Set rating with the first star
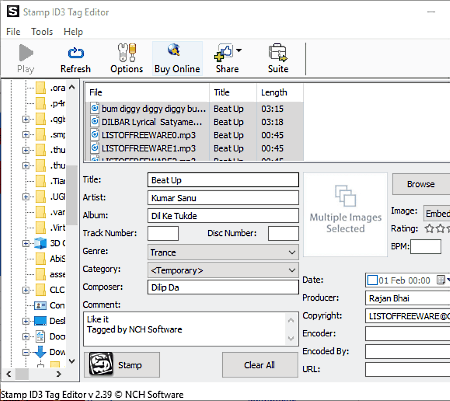The width and height of the screenshot is (450, 401). tap(429, 229)
